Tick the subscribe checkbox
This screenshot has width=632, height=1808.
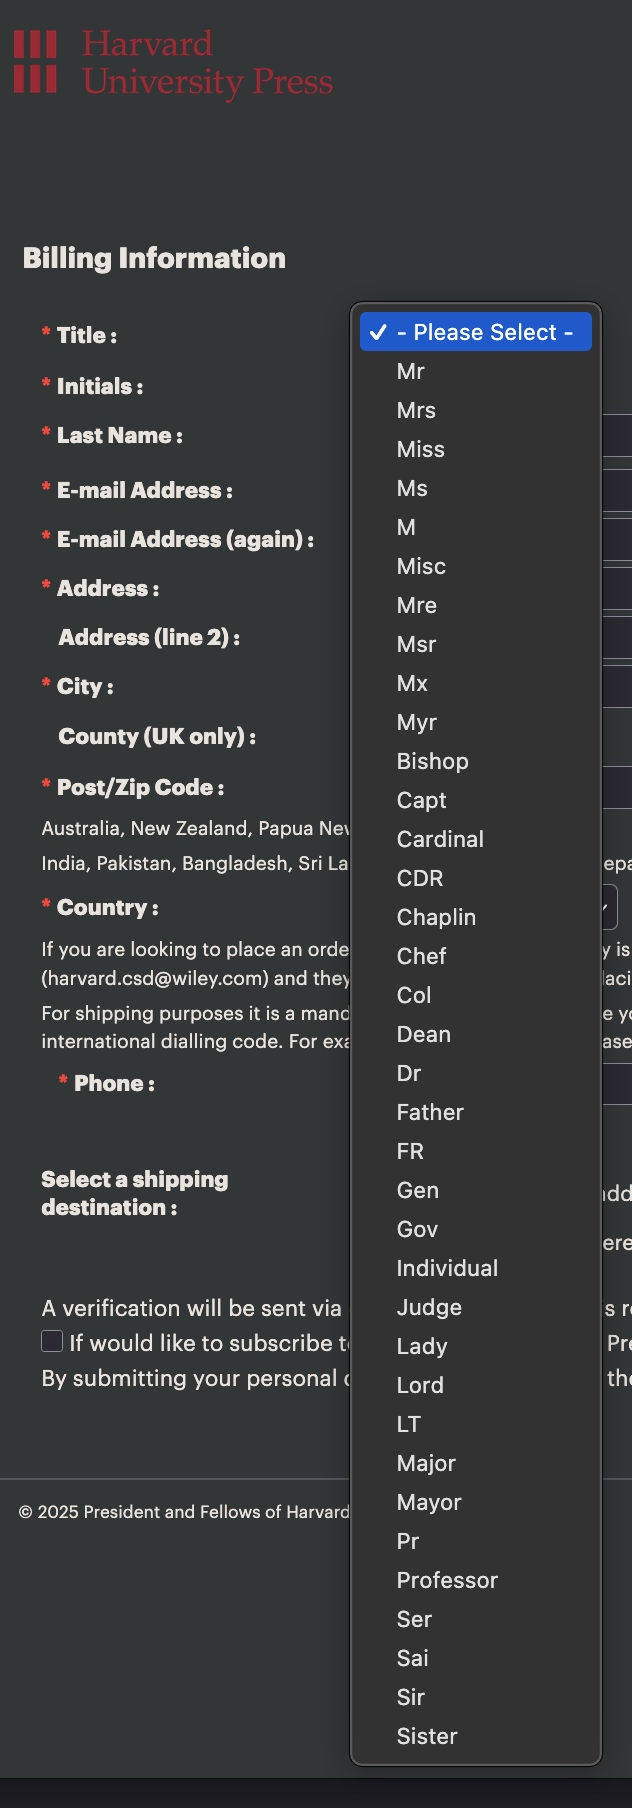(52, 1341)
